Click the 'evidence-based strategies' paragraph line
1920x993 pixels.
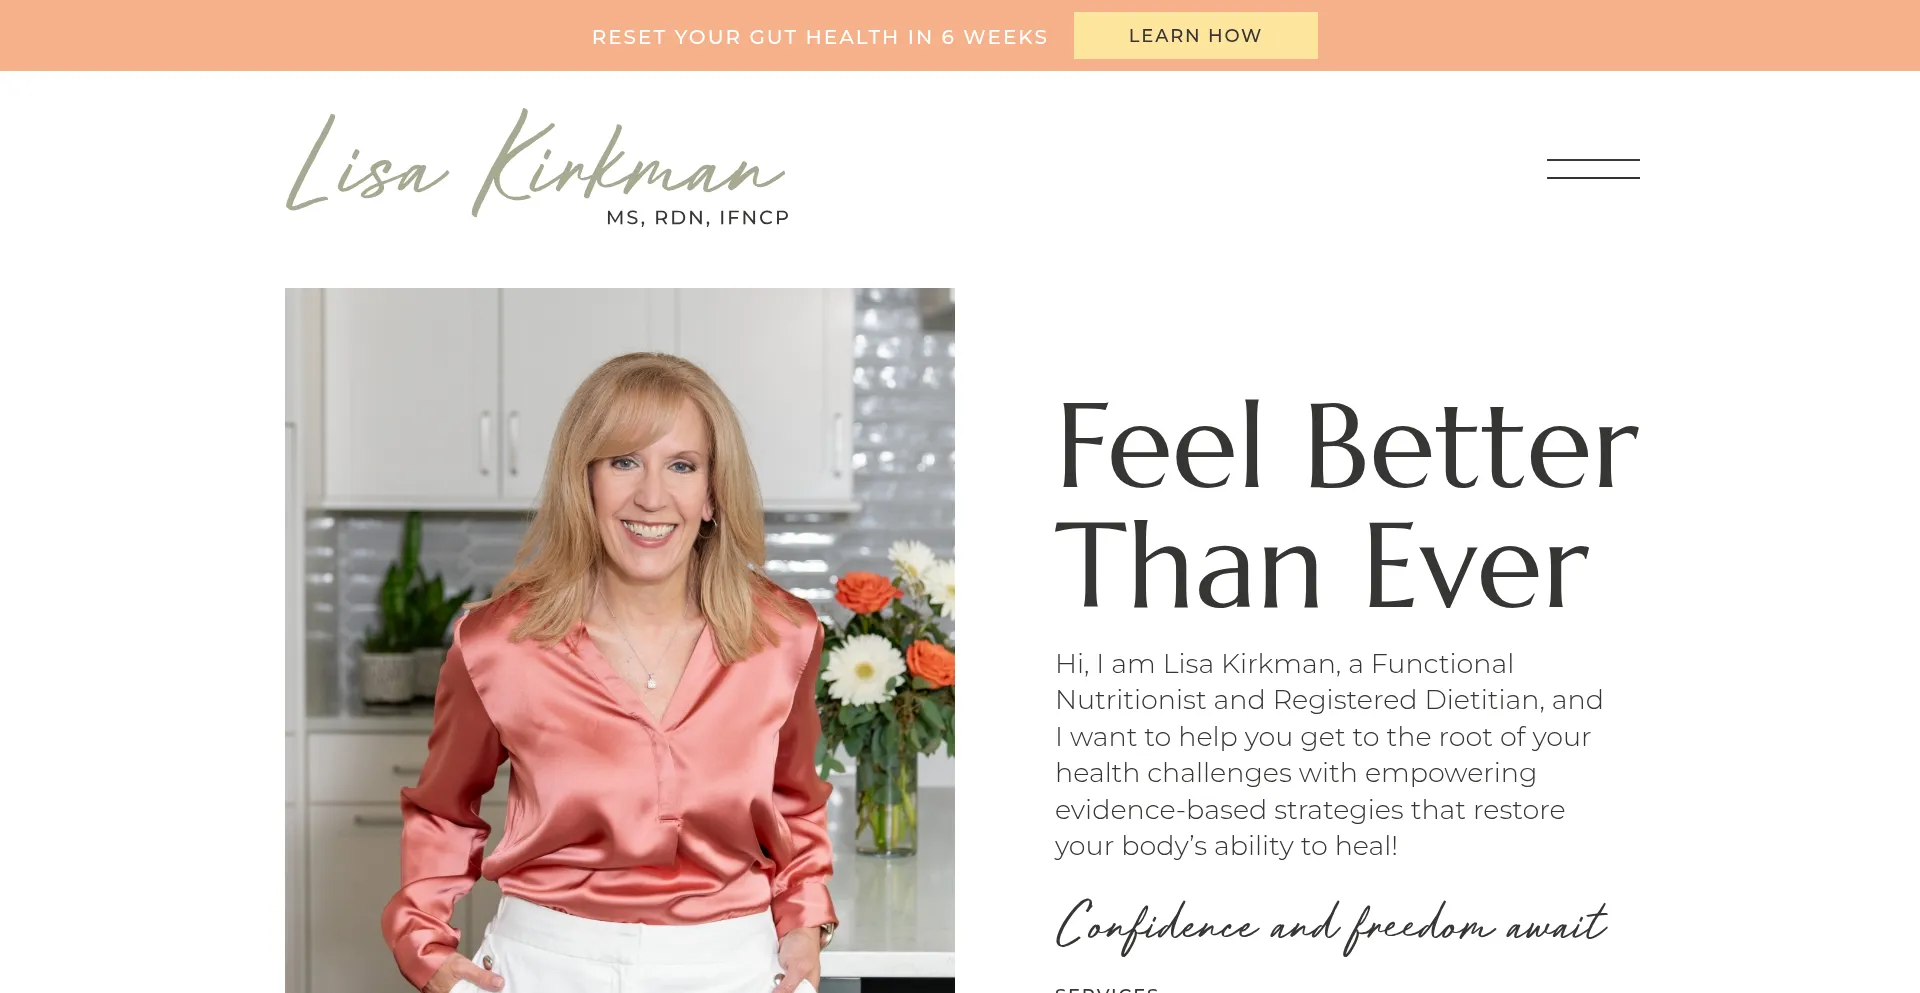coord(1310,810)
